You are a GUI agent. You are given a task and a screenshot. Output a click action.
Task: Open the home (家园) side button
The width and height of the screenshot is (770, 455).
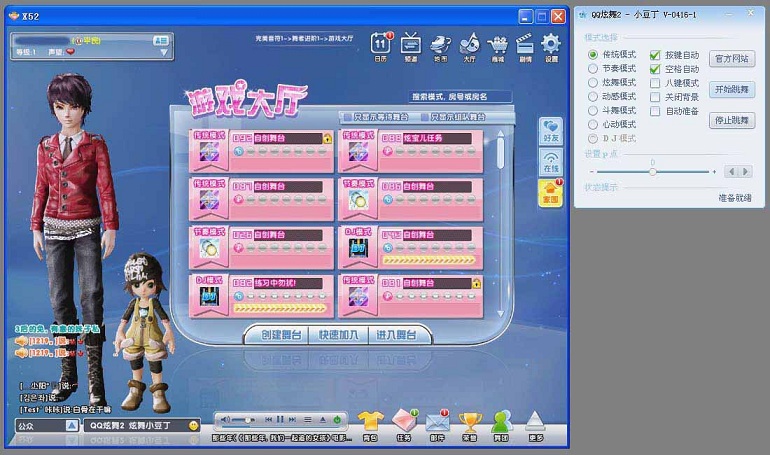point(550,192)
